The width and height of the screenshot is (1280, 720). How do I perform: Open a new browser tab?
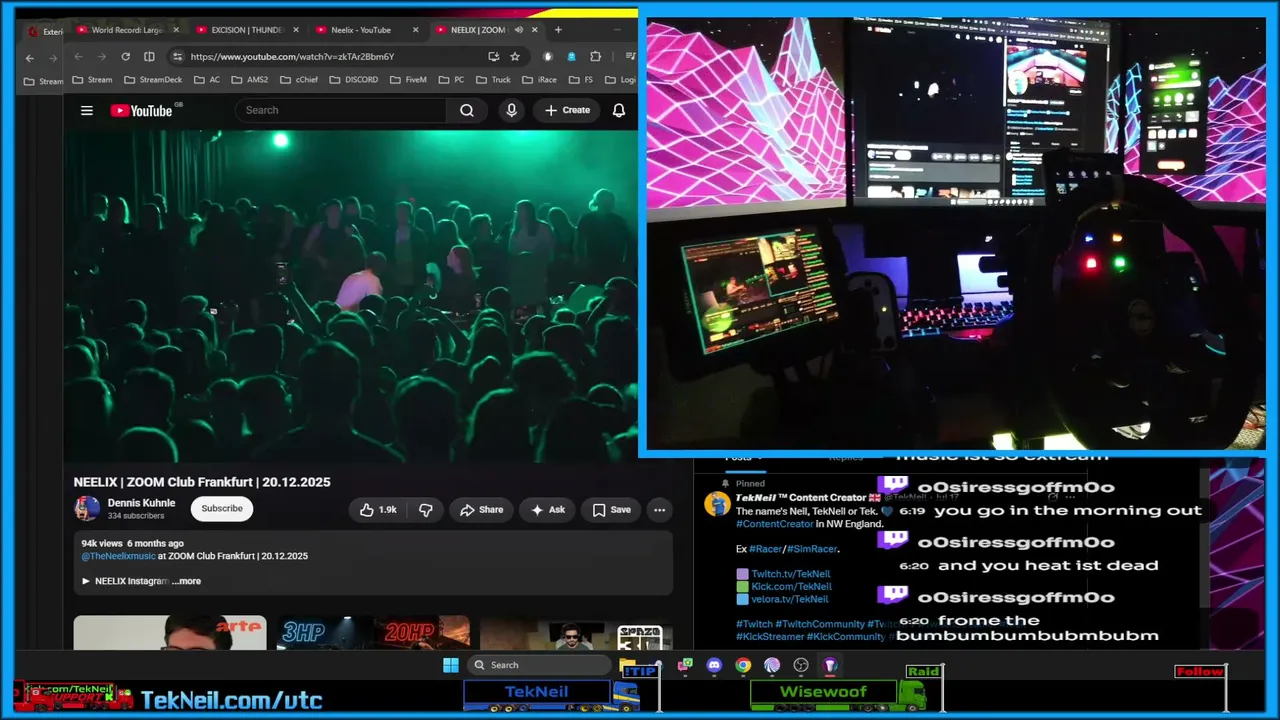coord(558,30)
